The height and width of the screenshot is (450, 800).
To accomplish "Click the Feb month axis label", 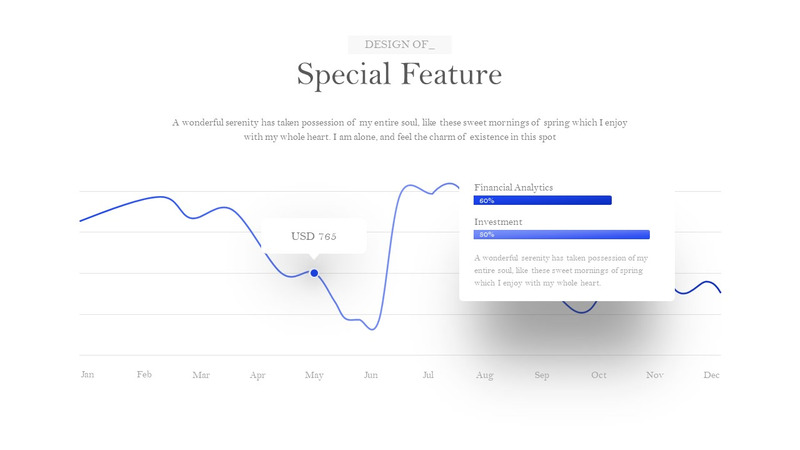I will pos(144,375).
